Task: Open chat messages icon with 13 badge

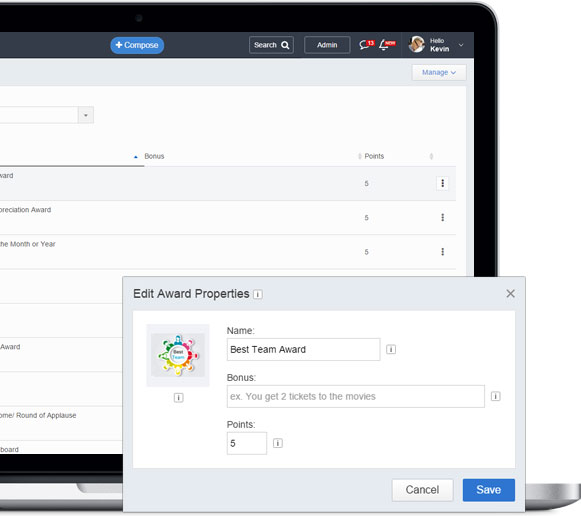Action: (x=366, y=45)
